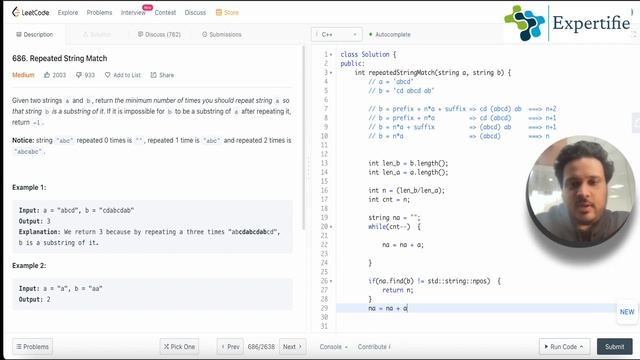The height and width of the screenshot is (360, 640).
Task: Click the Example 2 heading
Action: [x=29, y=266]
